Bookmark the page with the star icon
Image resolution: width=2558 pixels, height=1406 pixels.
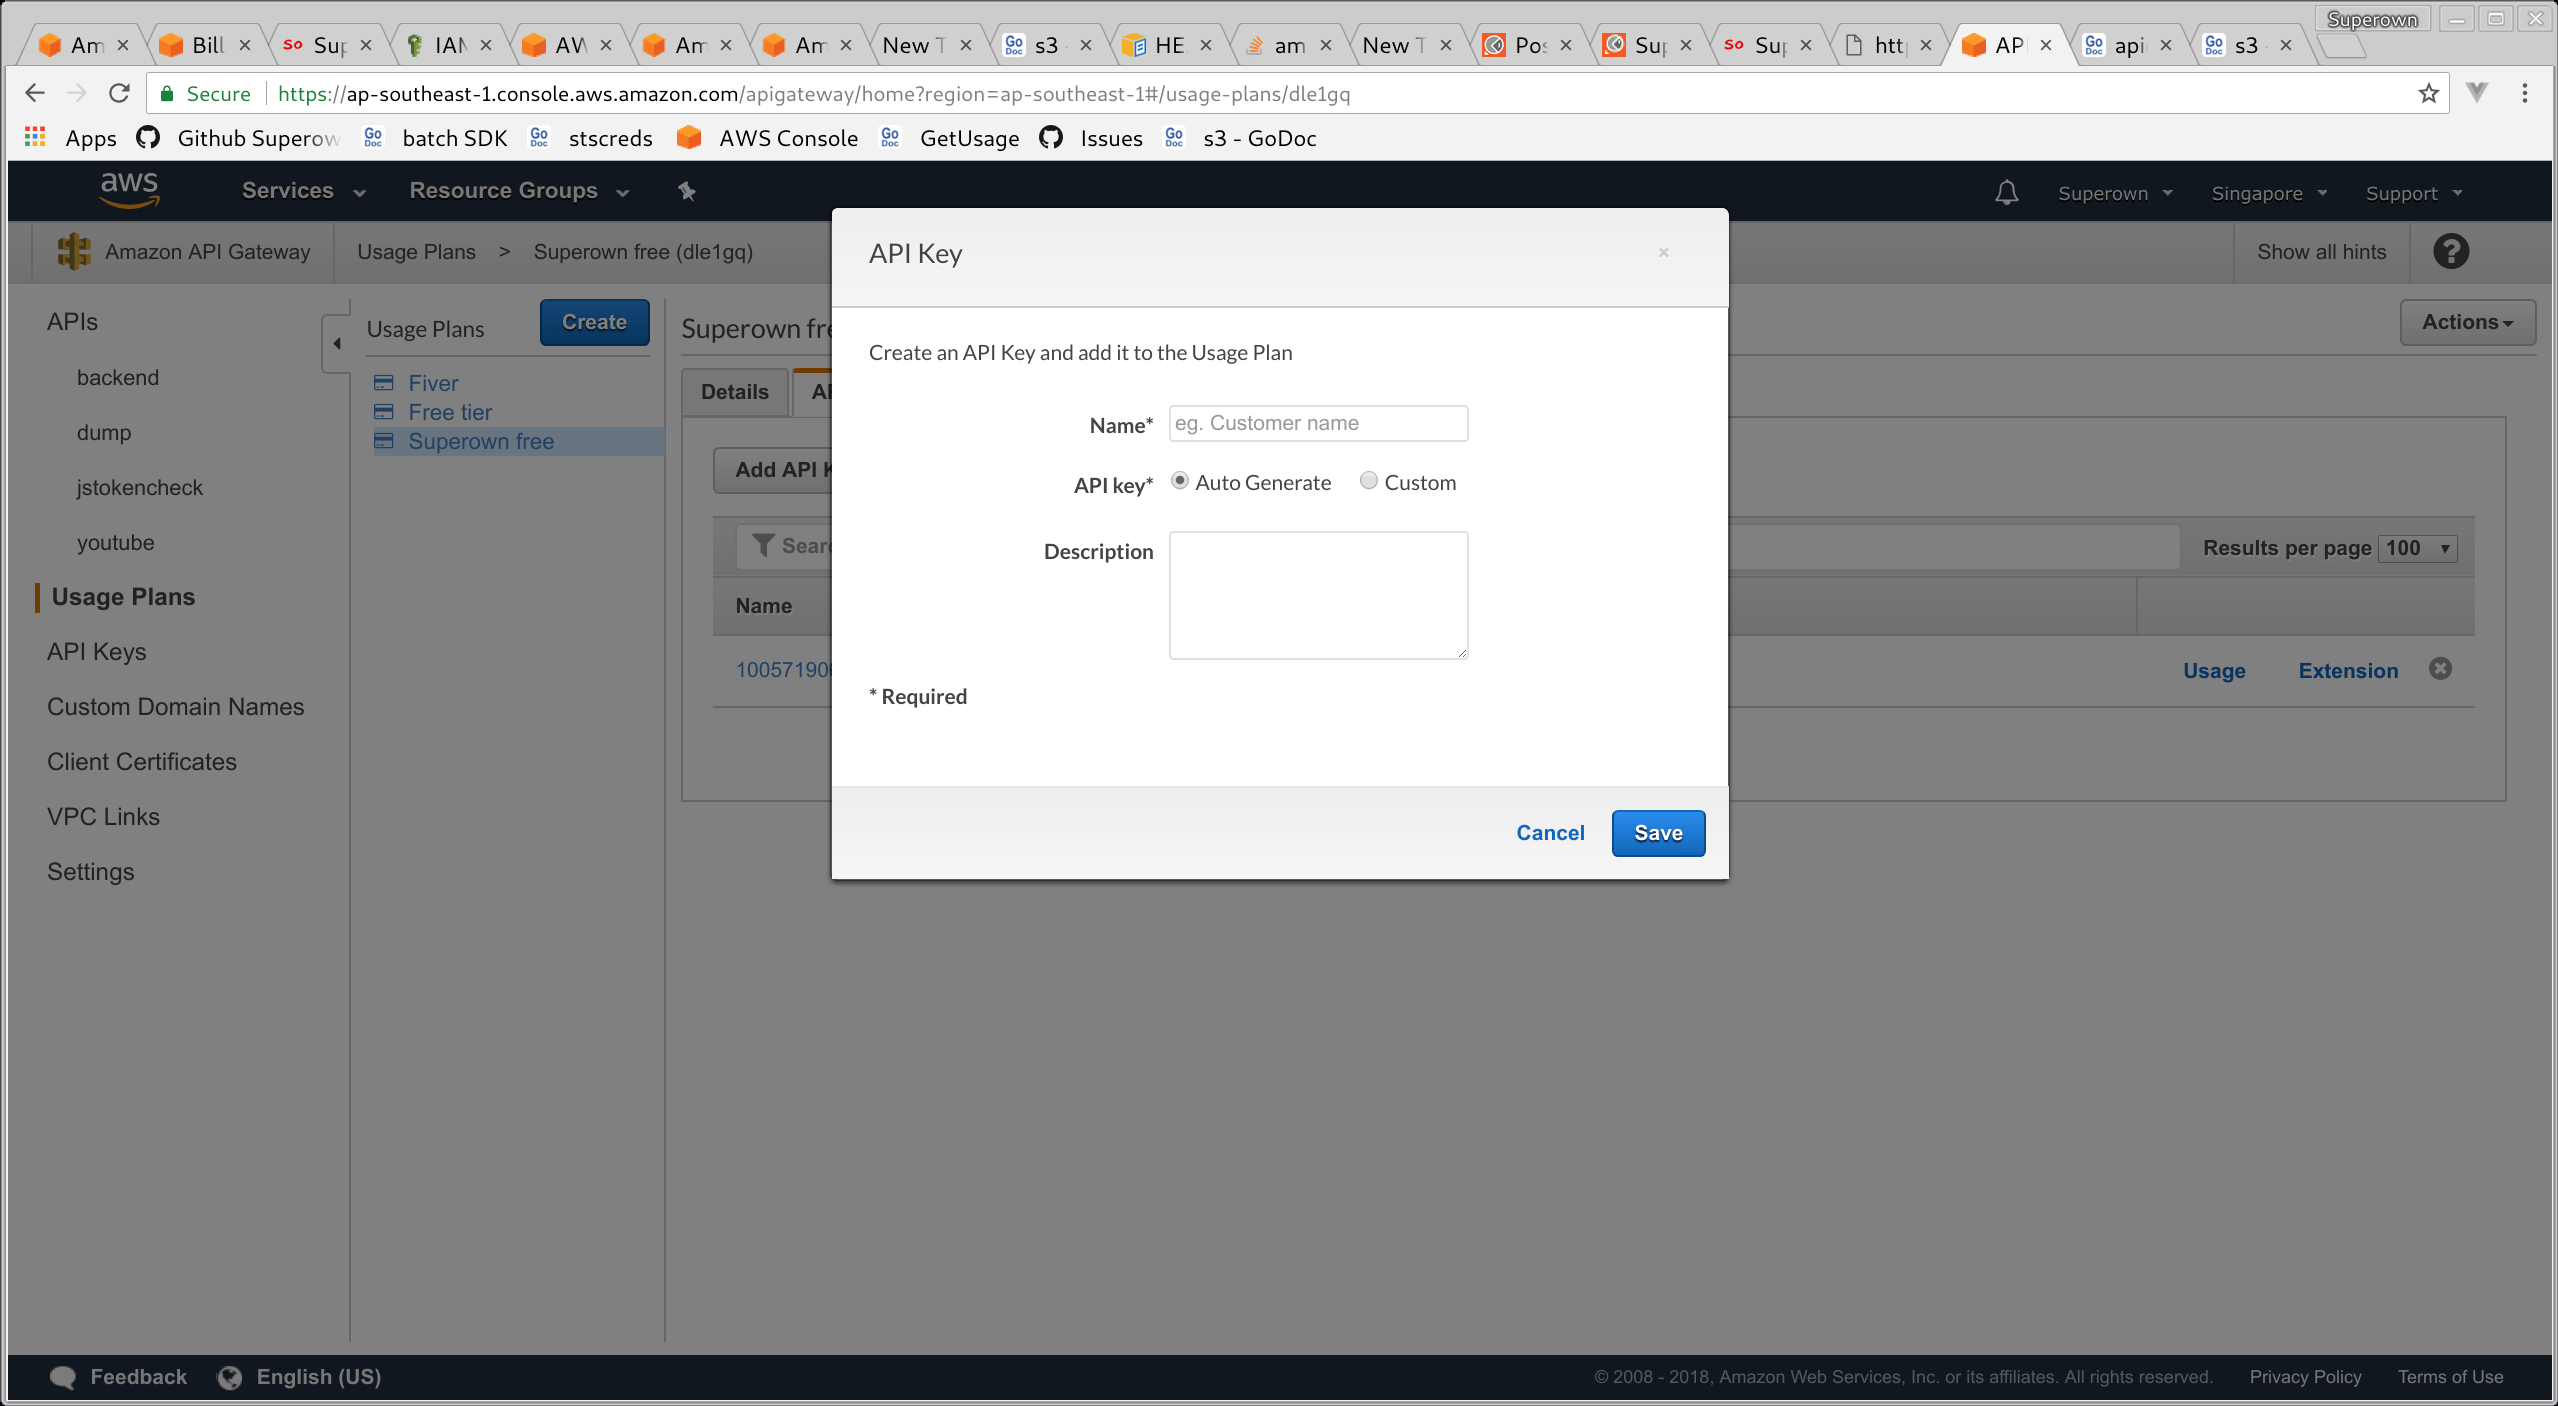click(2428, 94)
